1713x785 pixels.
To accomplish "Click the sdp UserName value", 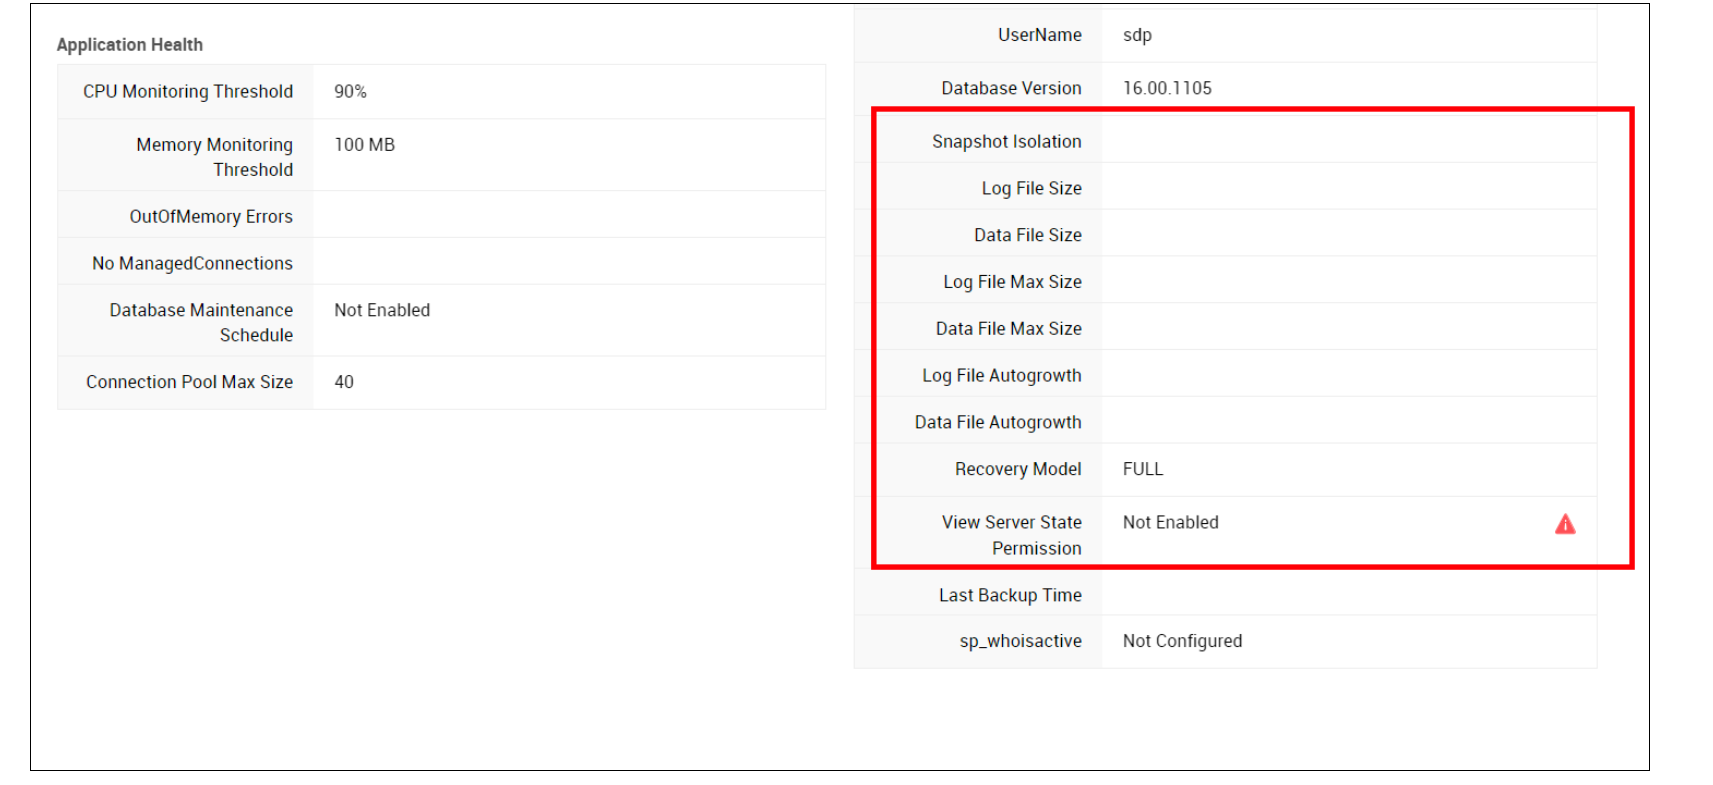I will pos(1137,35).
